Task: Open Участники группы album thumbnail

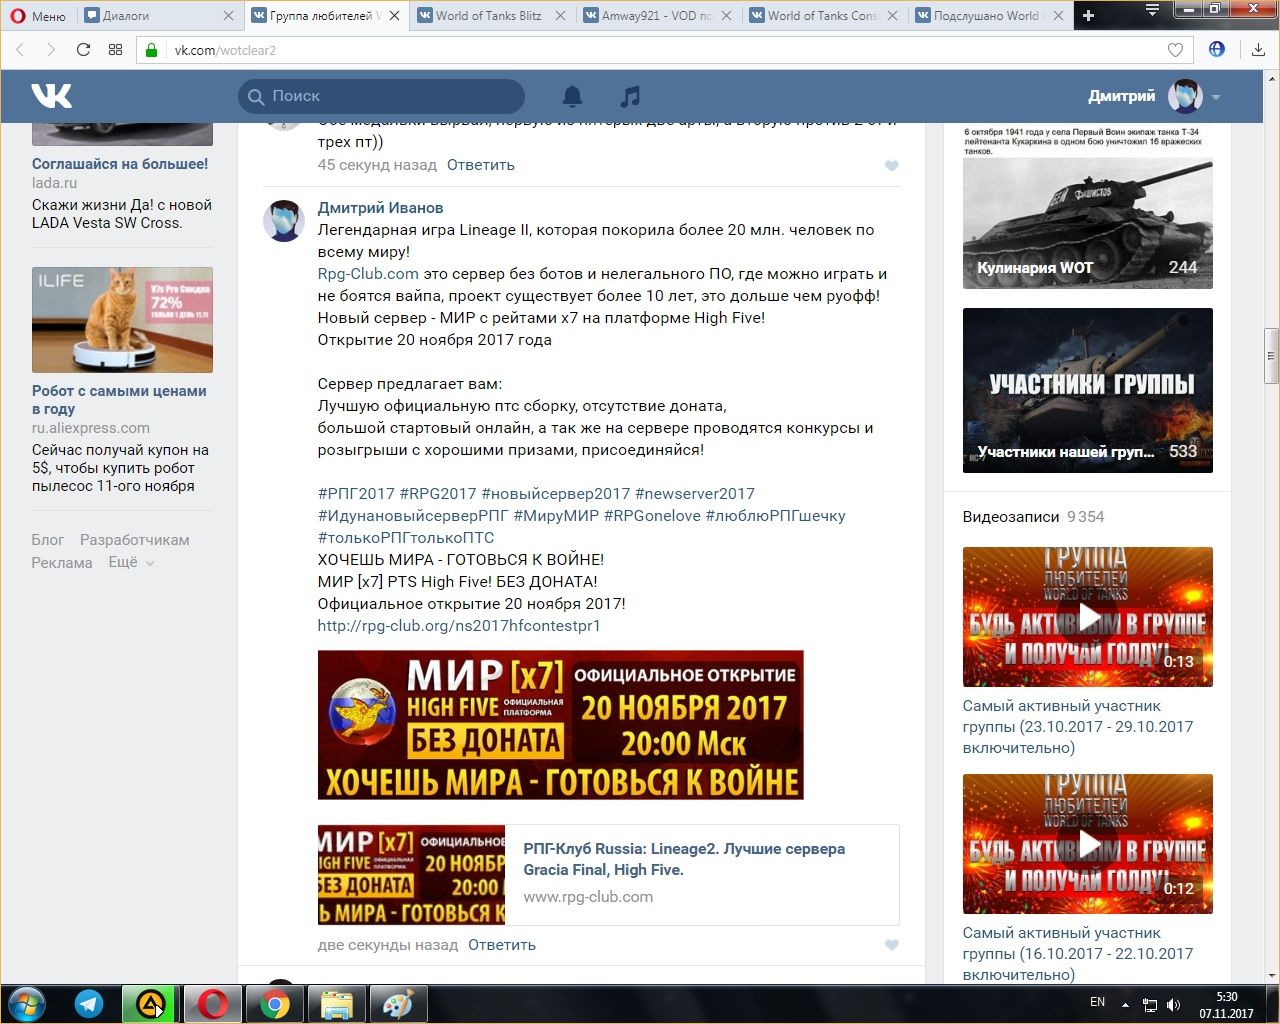Action: (1088, 390)
